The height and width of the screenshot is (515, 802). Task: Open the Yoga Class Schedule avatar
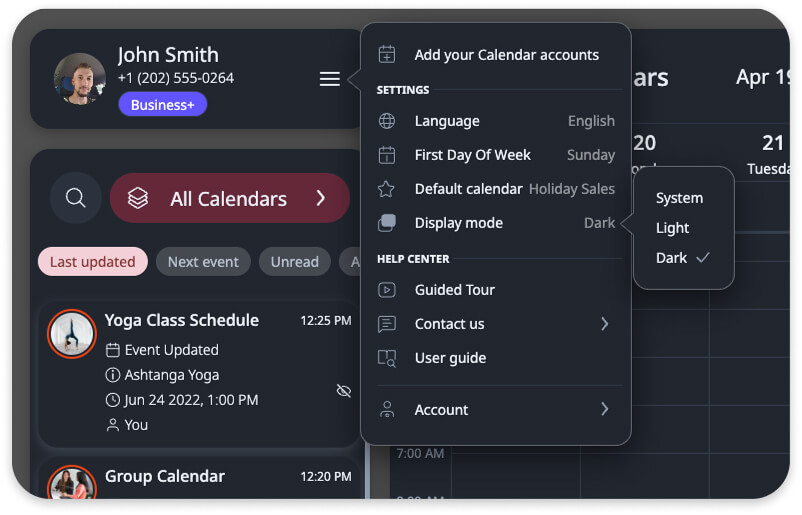72,334
